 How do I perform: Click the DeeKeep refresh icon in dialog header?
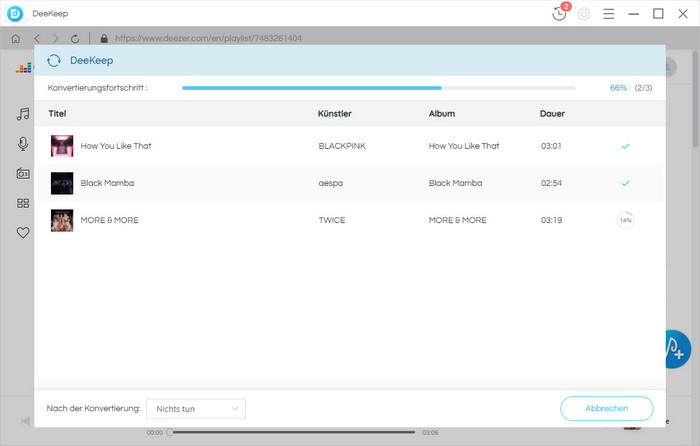tap(54, 60)
